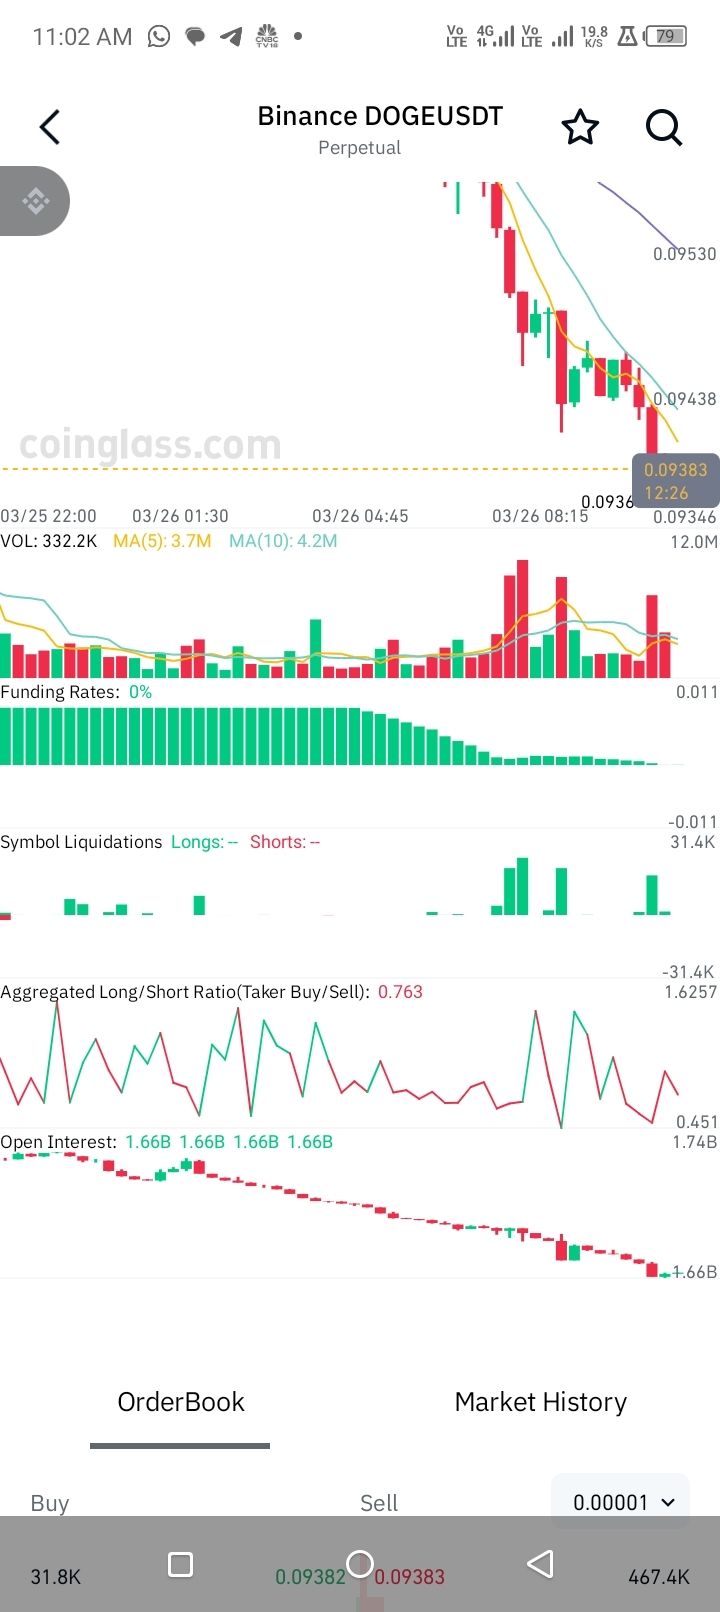Tap the Perpetual contract label
The width and height of the screenshot is (720, 1612).
pos(359,147)
